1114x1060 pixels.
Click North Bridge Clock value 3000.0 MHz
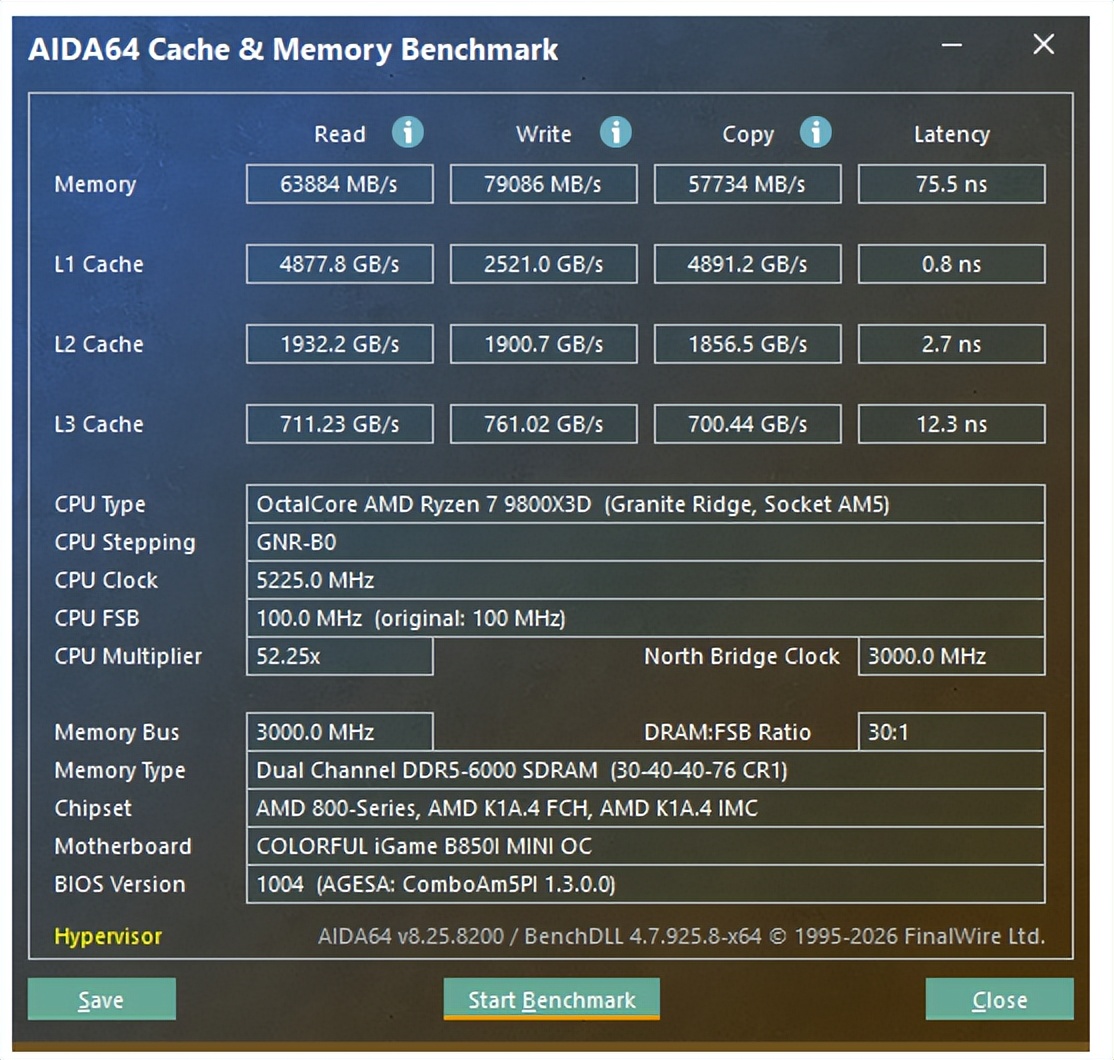[x=951, y=656]
